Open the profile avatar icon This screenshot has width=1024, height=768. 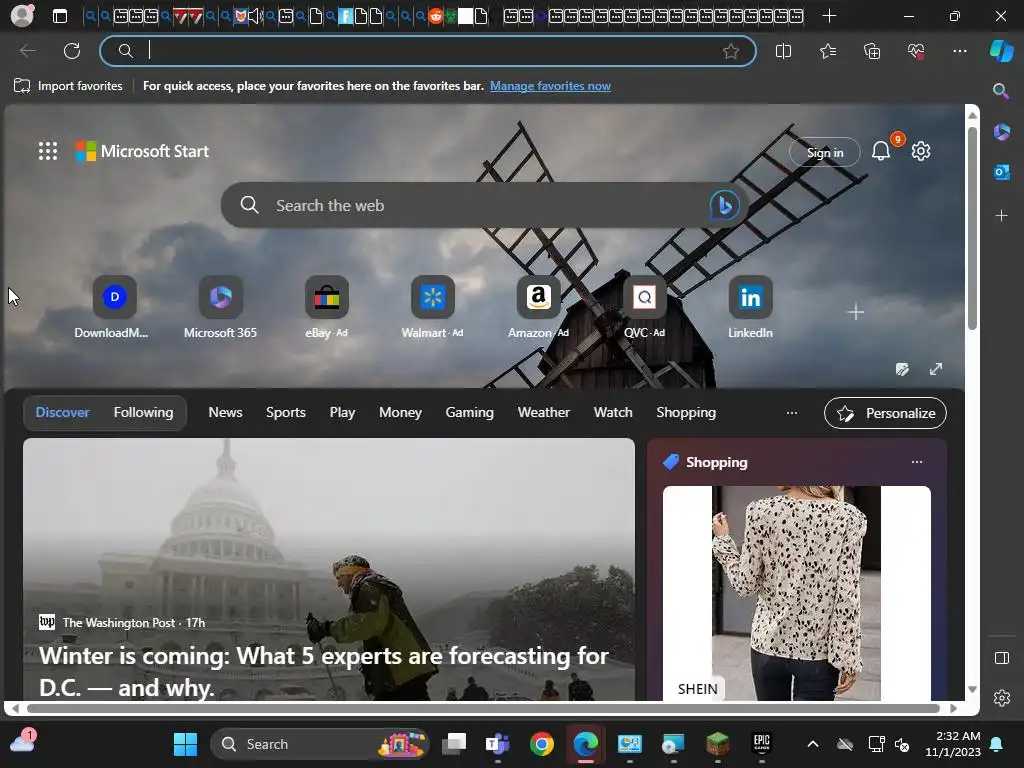coord(22,15)
